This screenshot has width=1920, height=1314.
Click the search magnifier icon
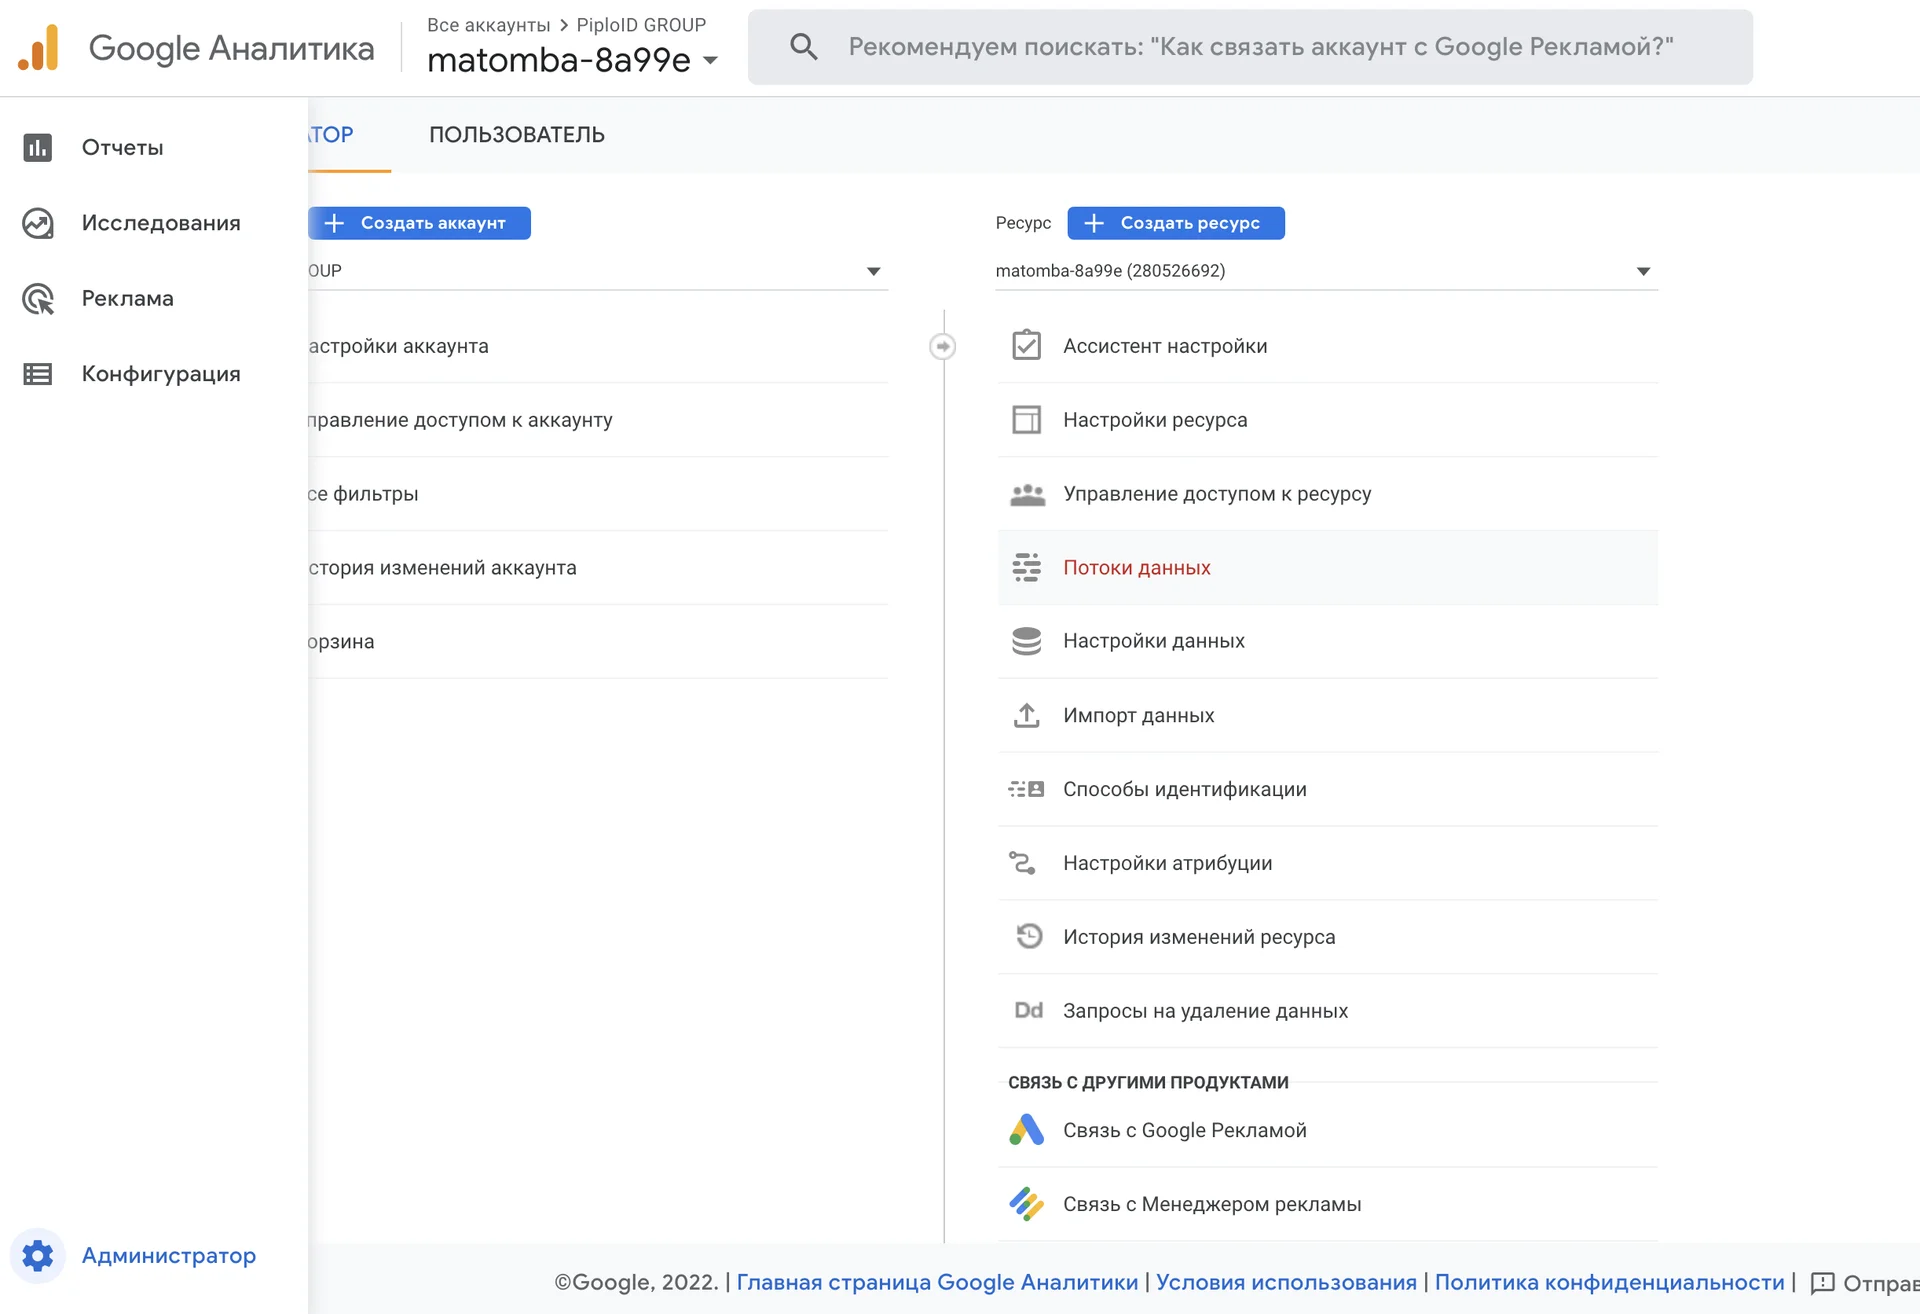pos(803,46)
